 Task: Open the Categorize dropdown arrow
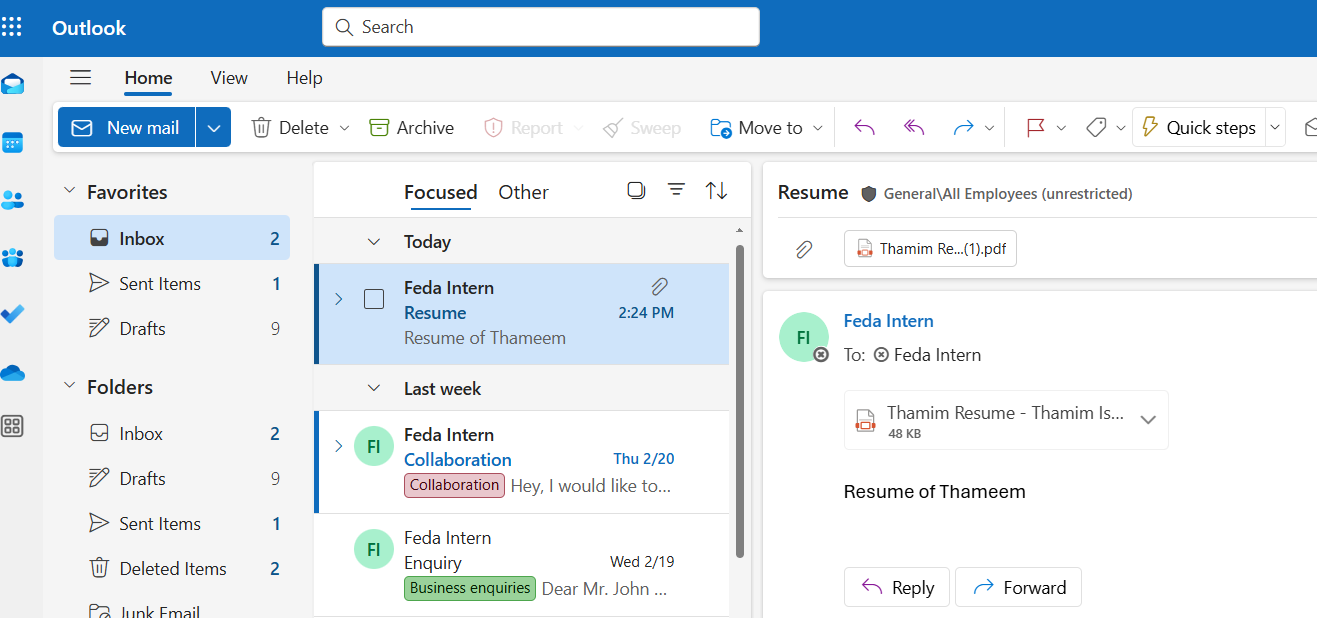point(1121,127)
